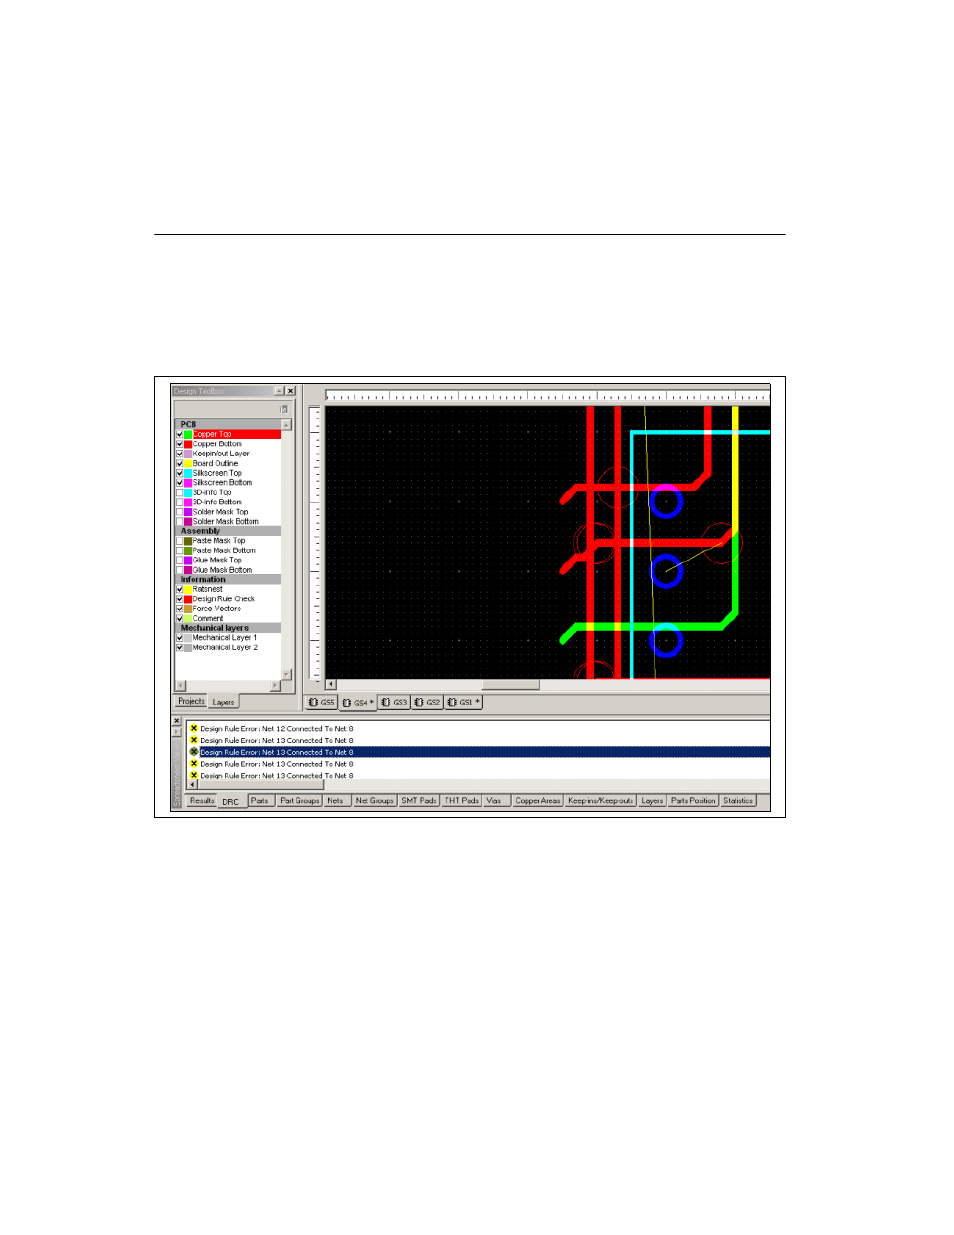Uncheck the Copper Bottom layer

click(180, 444)
